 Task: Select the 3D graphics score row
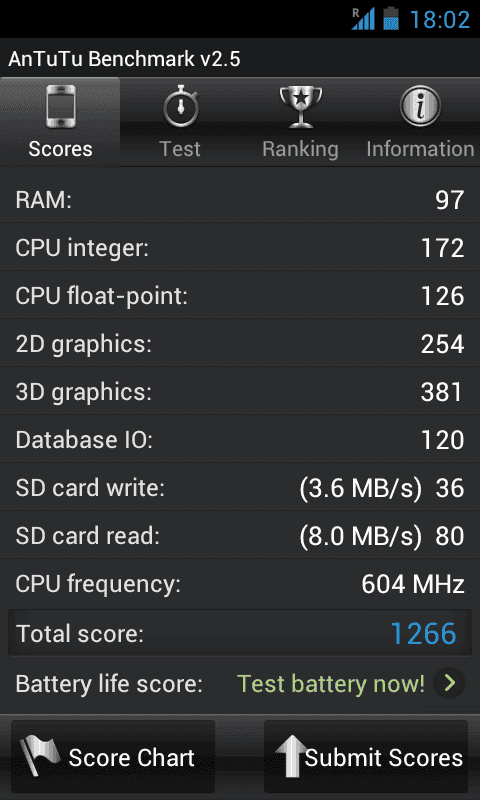click(x=240, y=392)
